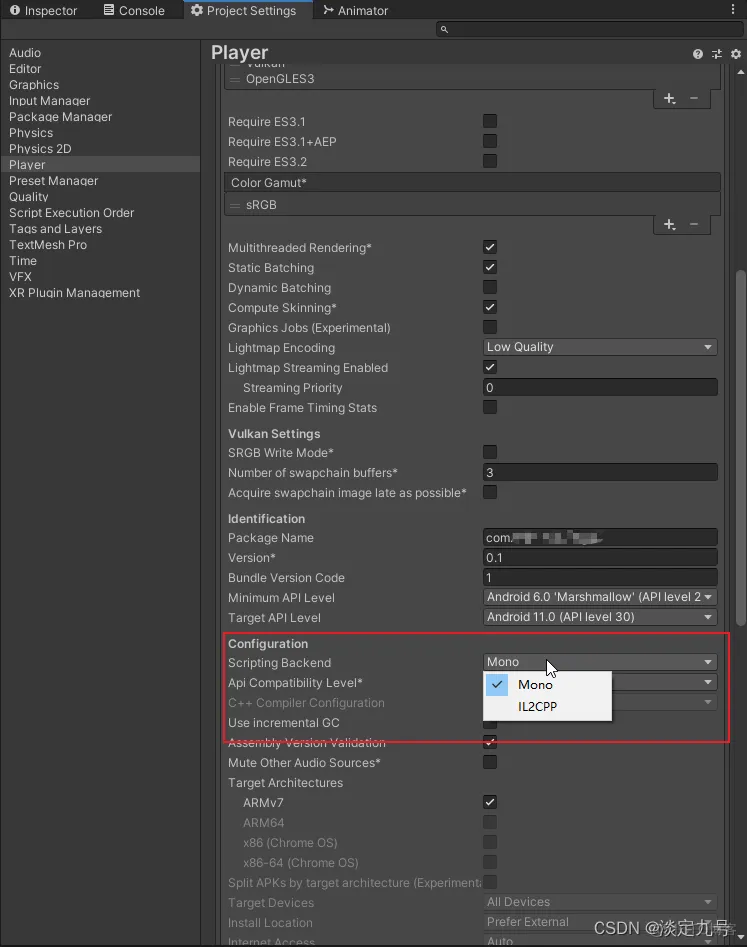
Task: Open Lightmap Encoding dropdown
Action: 600,347
